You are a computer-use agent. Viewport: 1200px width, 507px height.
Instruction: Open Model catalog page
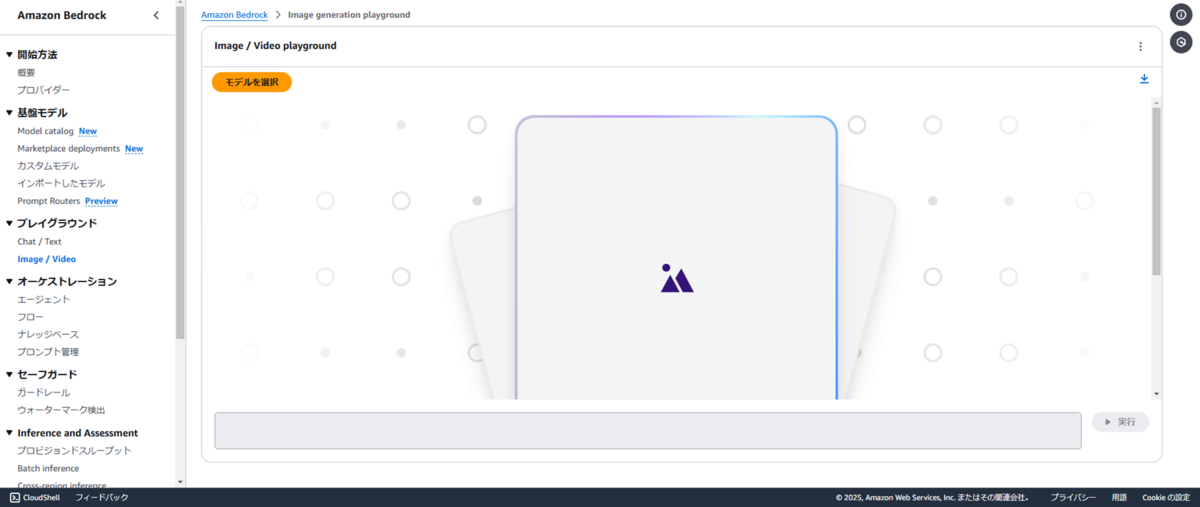tap(46, 131)
